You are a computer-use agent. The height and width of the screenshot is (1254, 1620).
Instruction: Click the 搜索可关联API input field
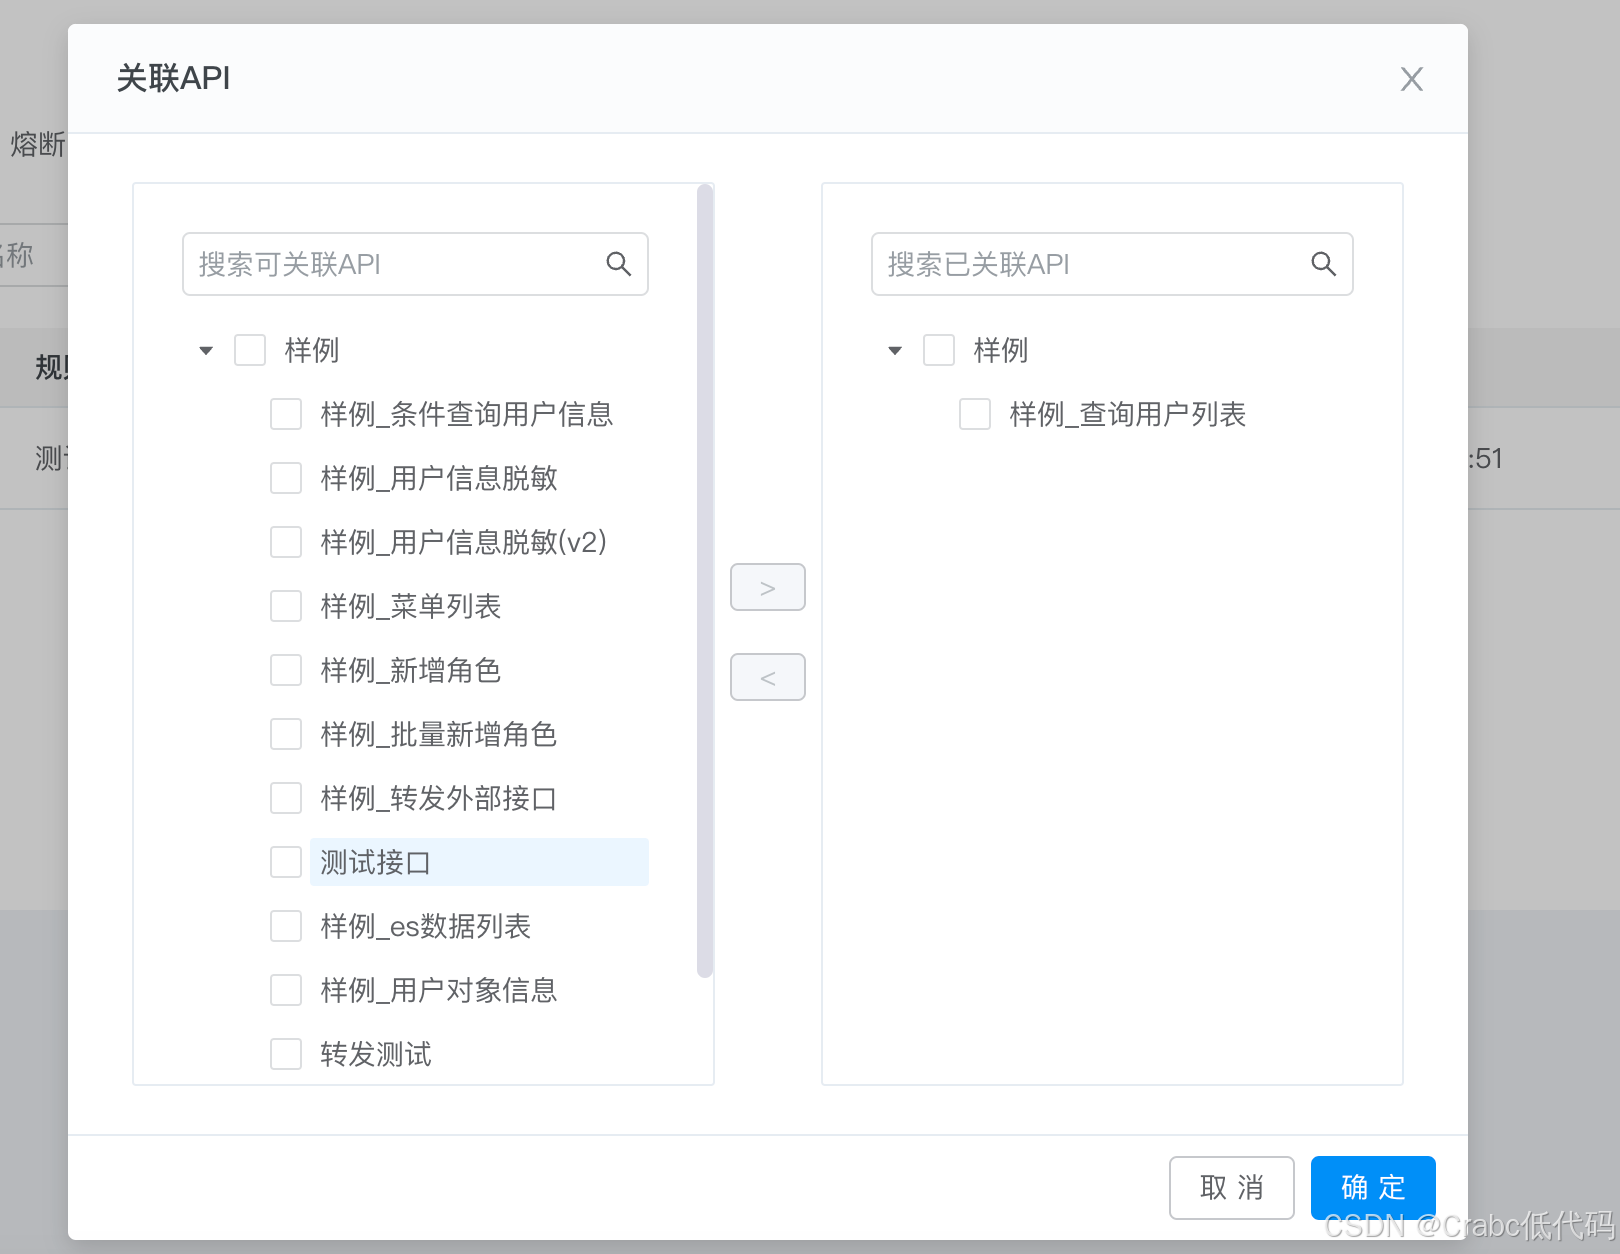390,264
